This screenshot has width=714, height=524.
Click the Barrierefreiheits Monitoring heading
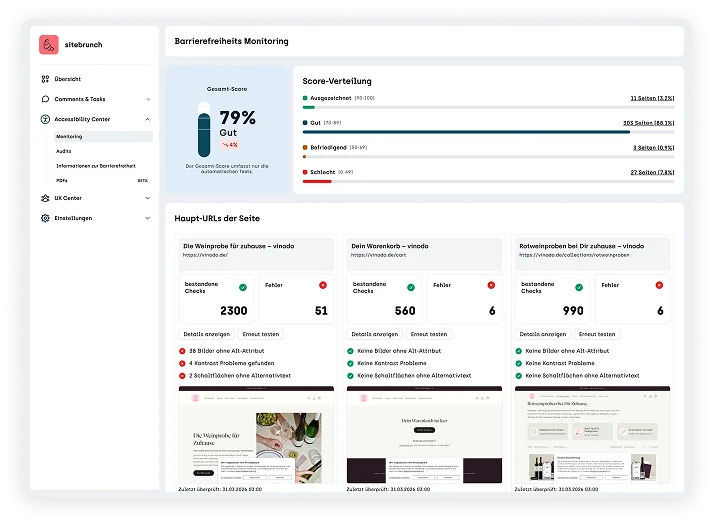pos(231,41)
